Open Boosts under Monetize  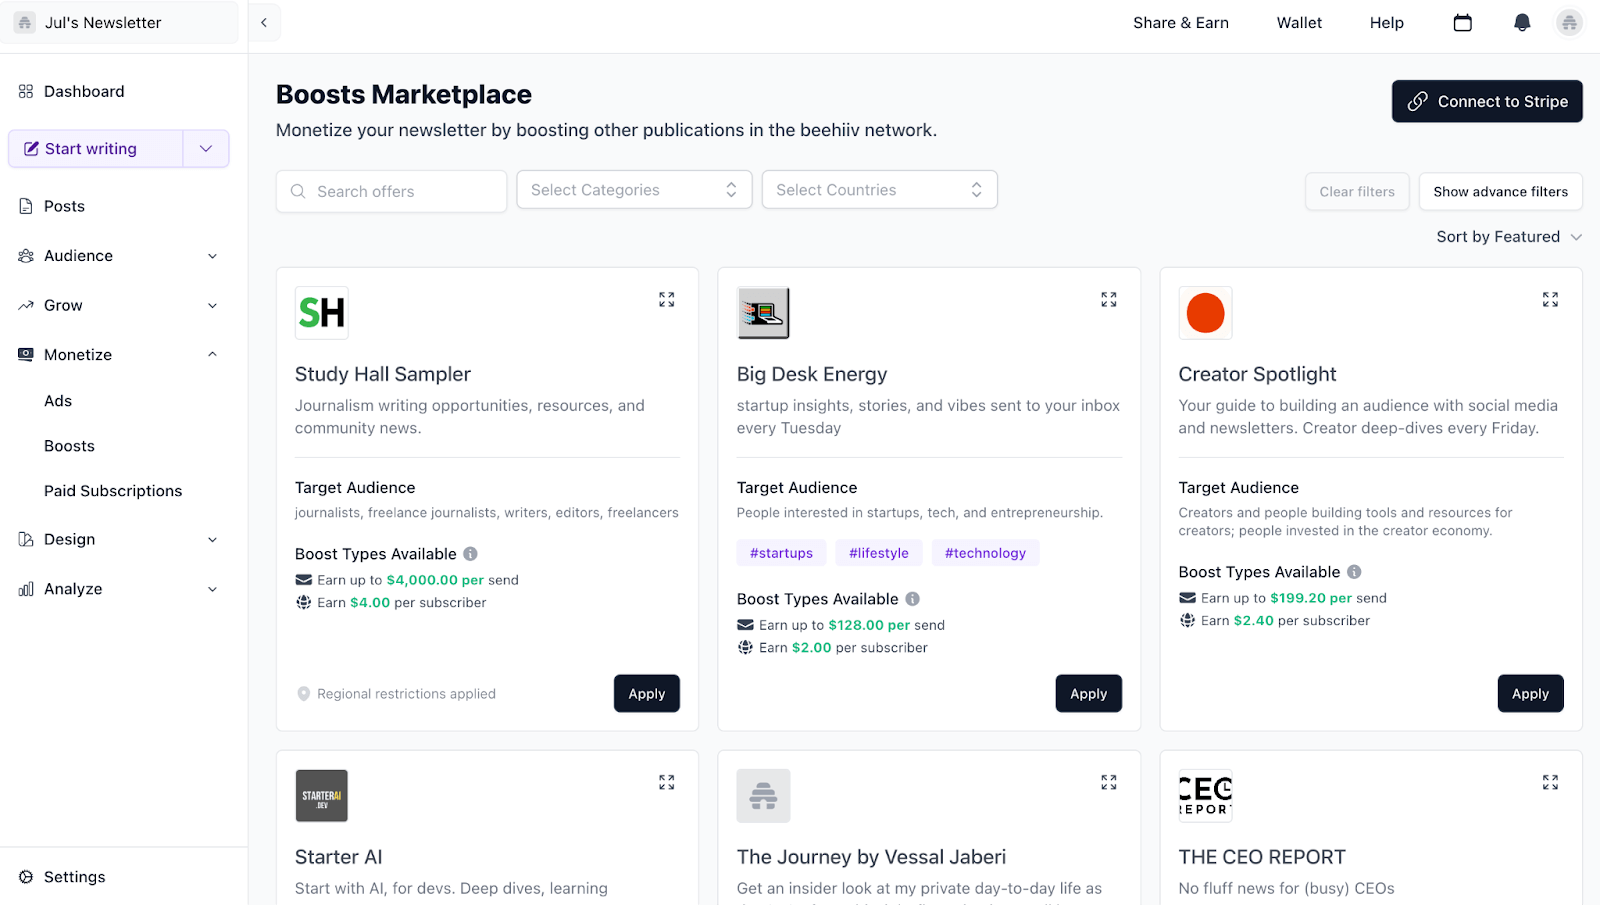69,446
